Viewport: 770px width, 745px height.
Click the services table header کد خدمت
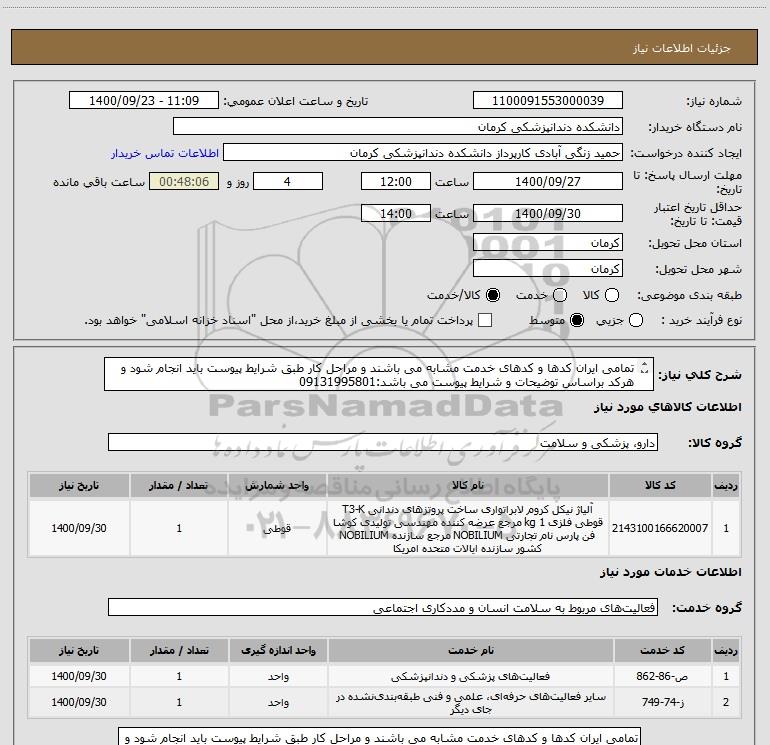coord(662,650)
